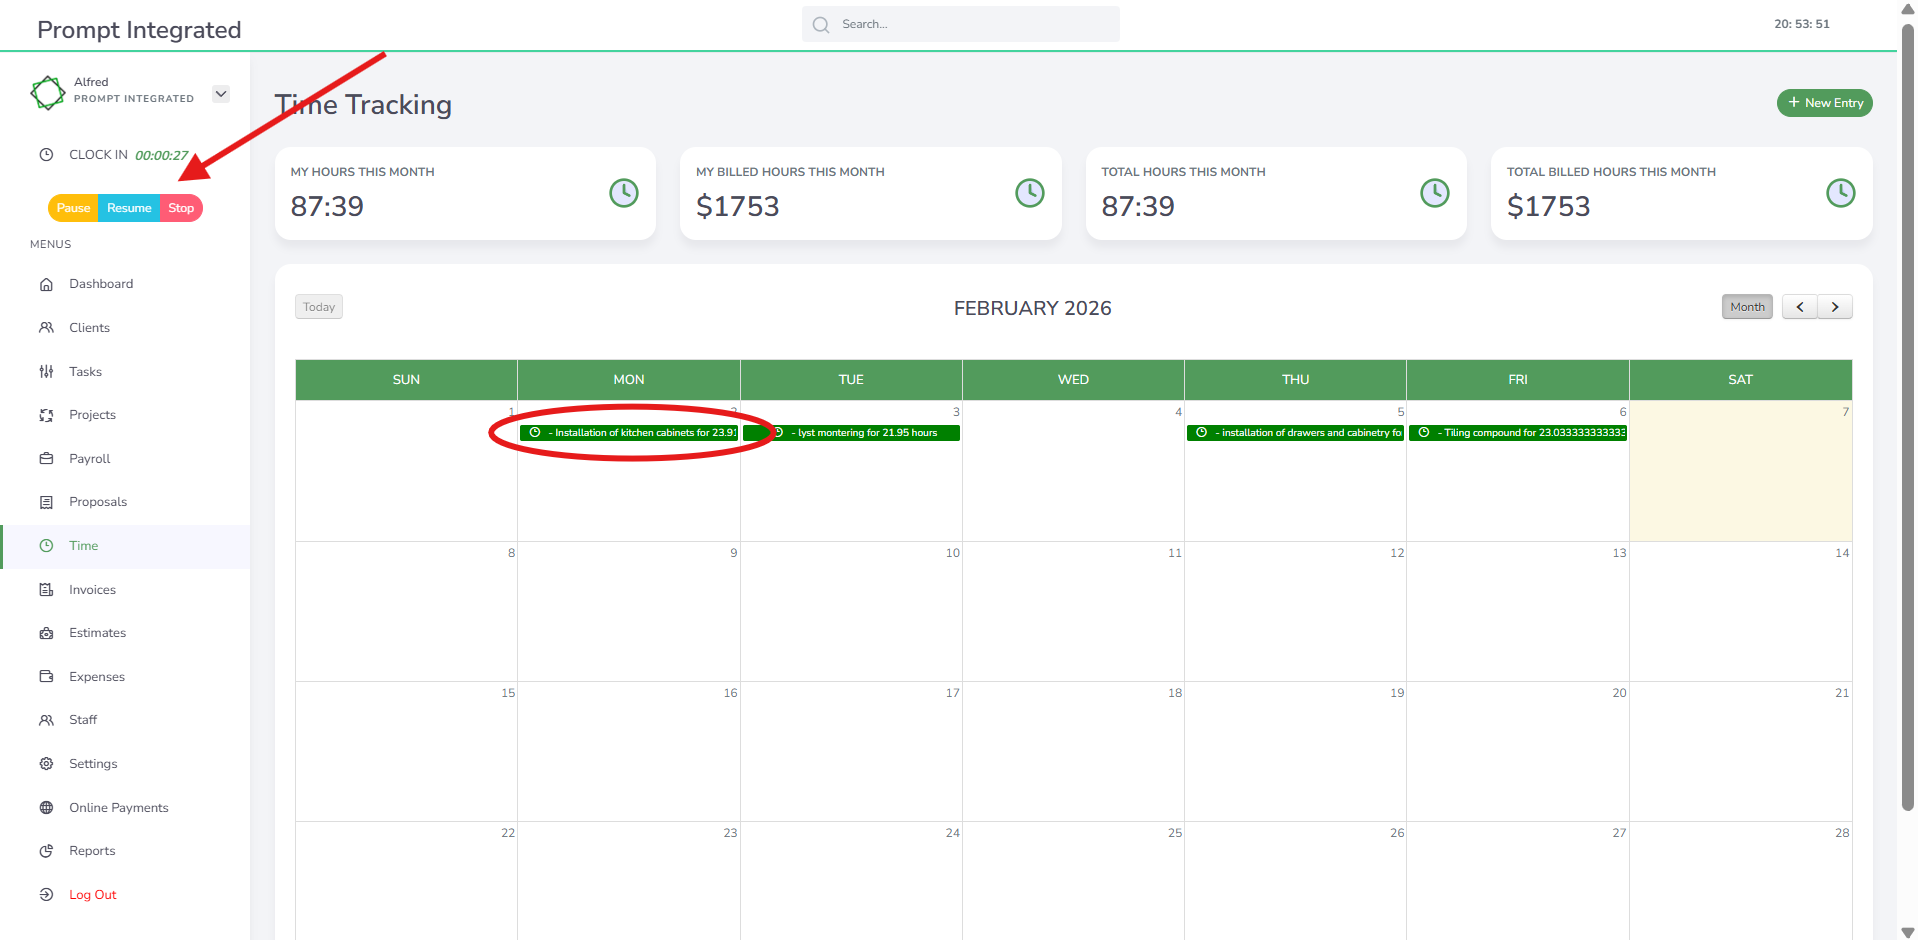This screenshot has width=1918, height=940.
Task: Click the Log Out link
Action: click(x=92, y=895)
